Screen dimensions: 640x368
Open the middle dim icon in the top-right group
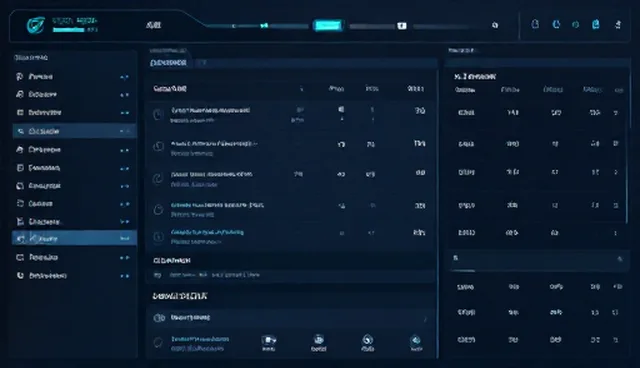pos(576,25)
